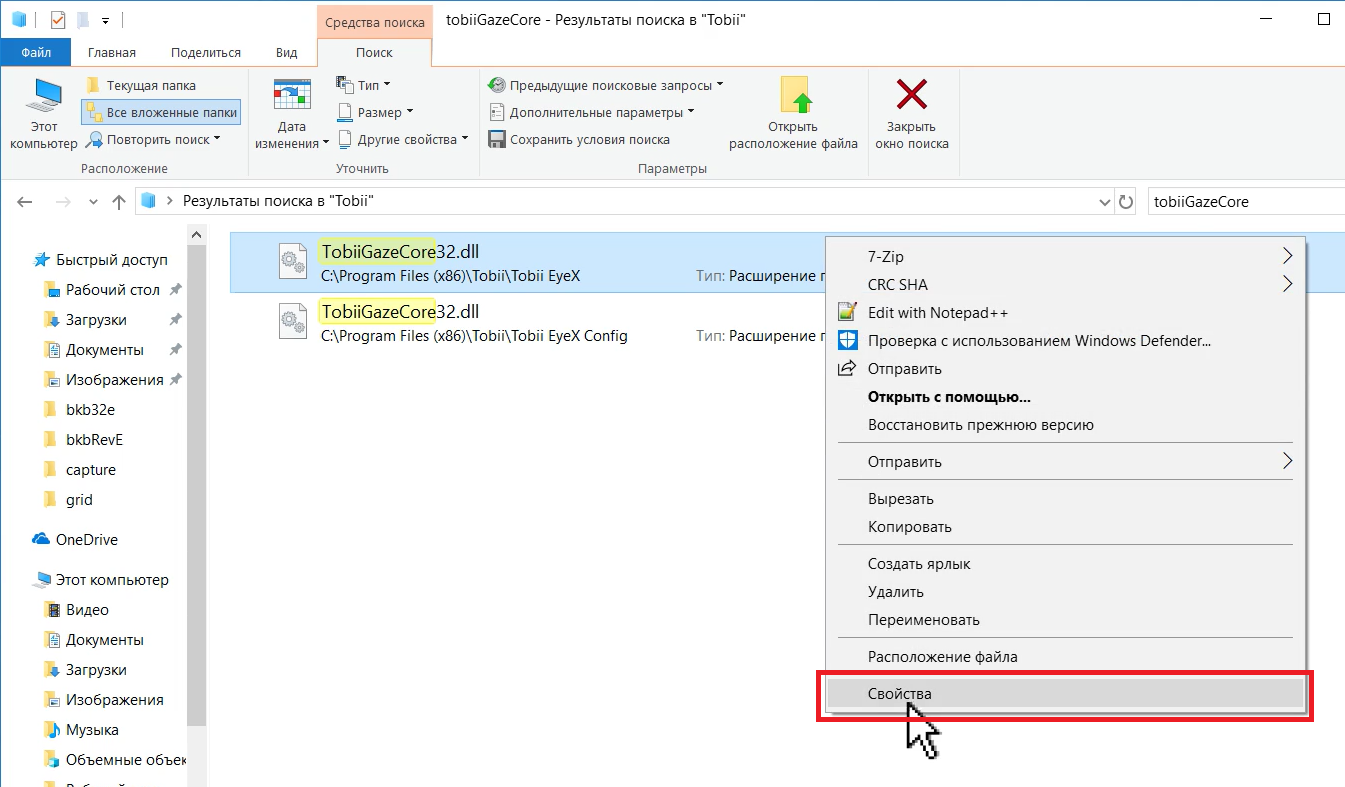Open Музыка under Этот компьютер
The image size is (1345, 787).
pos(92,730)
